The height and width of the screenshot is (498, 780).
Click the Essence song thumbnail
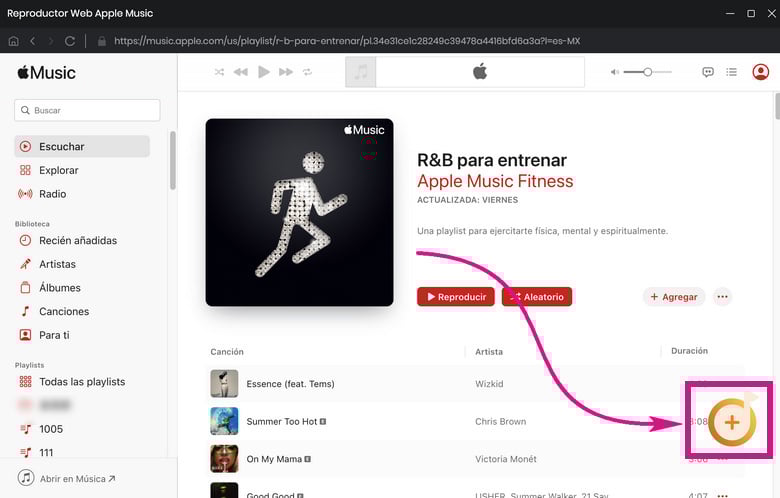click(224, 384)
